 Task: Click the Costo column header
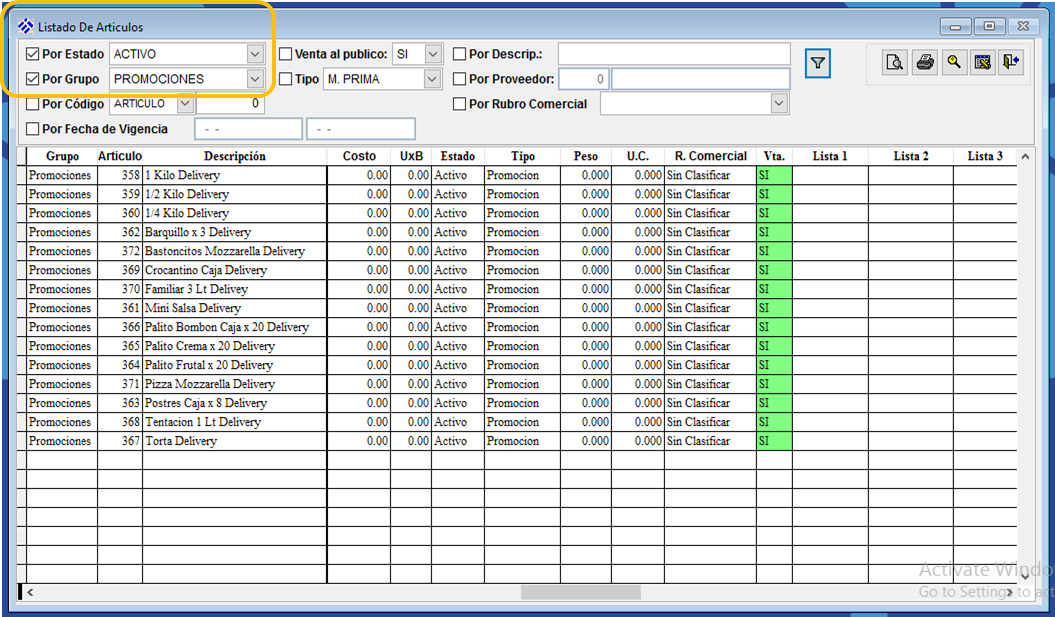359,156
